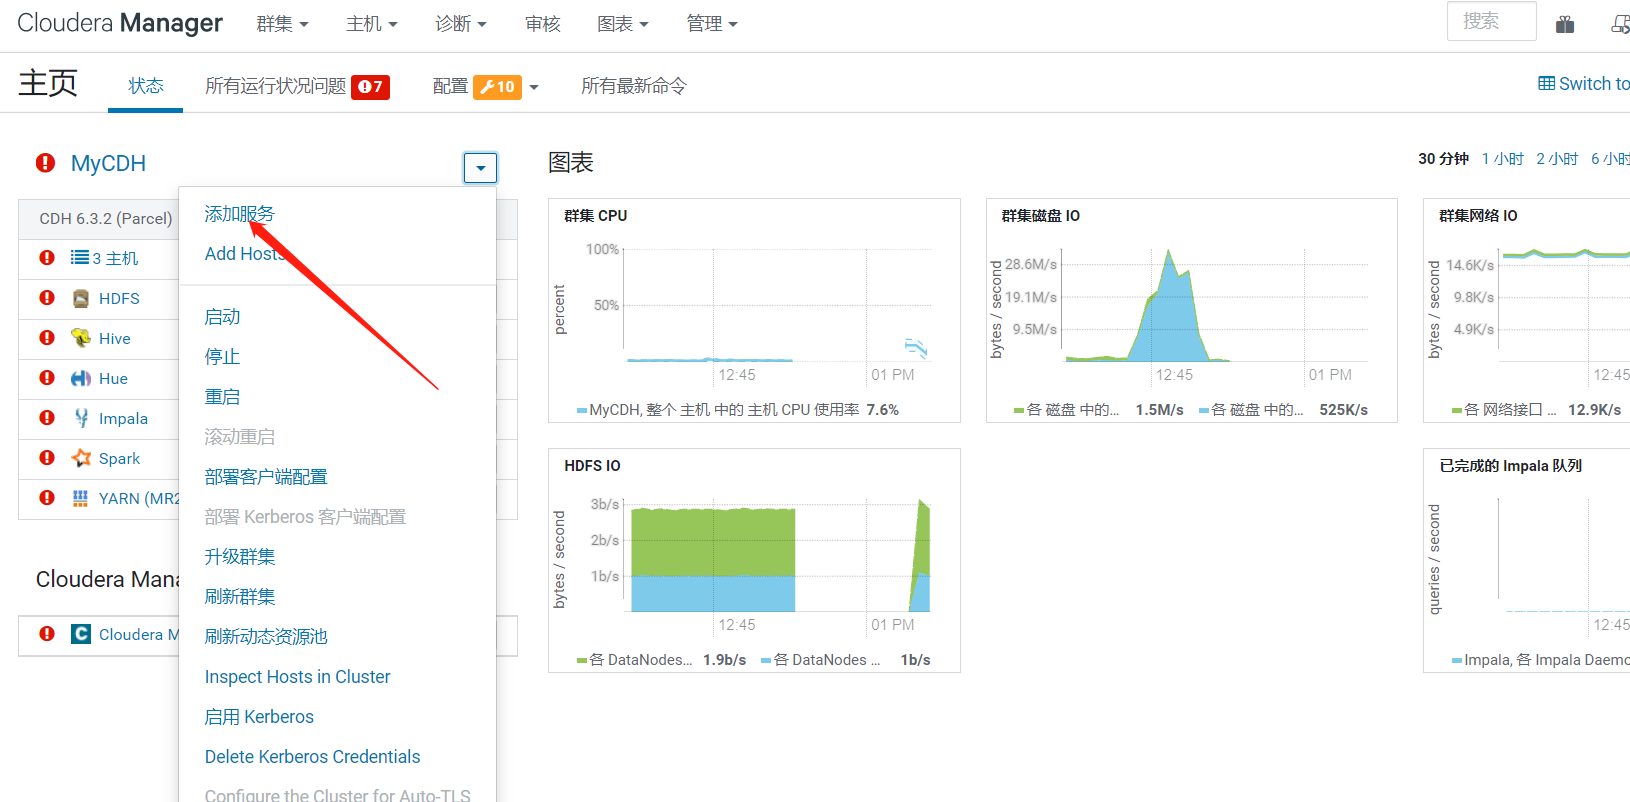Switch to 所有运行状况问题 tab
This screenshot has width=1630, height=802.
point(275,86)
